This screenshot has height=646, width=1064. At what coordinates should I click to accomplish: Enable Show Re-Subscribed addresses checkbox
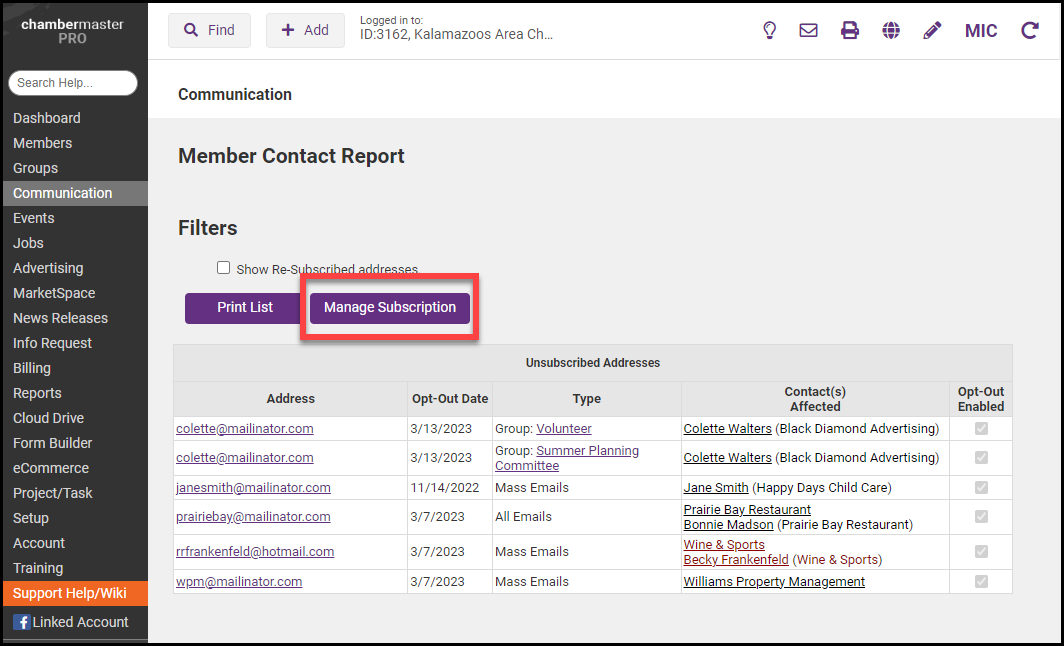[224, 268]
